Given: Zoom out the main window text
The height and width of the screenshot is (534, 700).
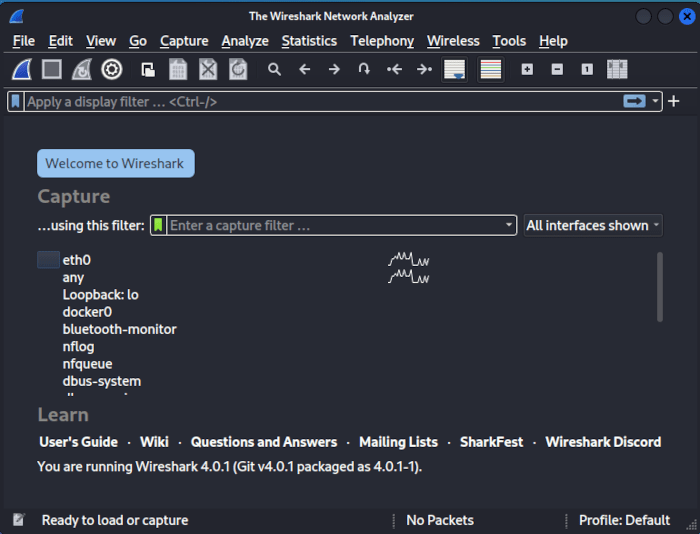Looking at the screenshot, I should point(557,70).
